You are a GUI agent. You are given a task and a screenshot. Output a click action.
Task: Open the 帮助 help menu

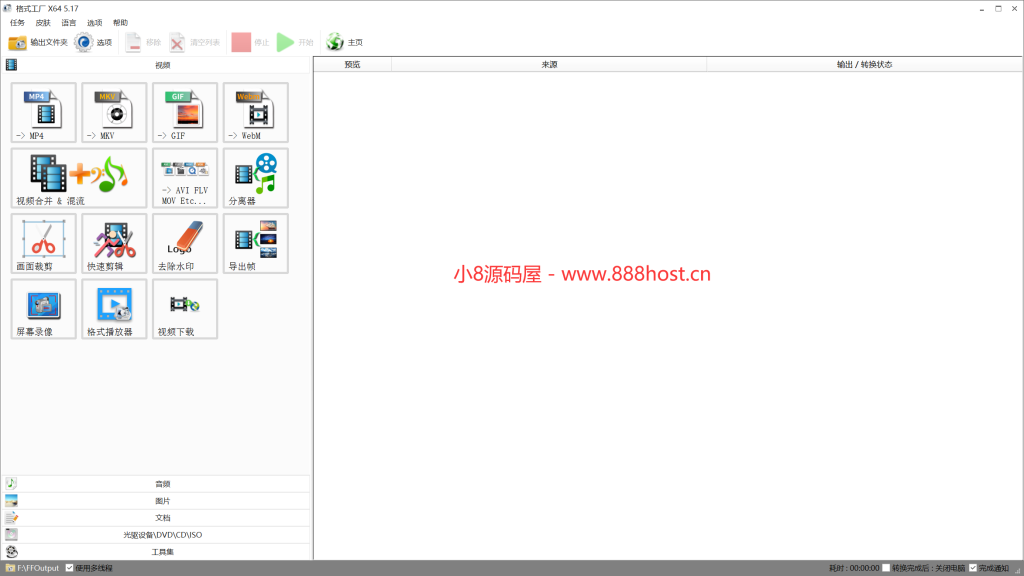point(120,23)
